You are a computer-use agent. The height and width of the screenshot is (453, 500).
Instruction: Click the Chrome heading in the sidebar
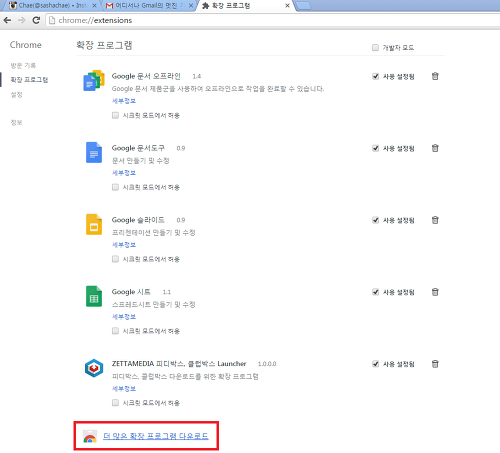(x=26, y=45)
